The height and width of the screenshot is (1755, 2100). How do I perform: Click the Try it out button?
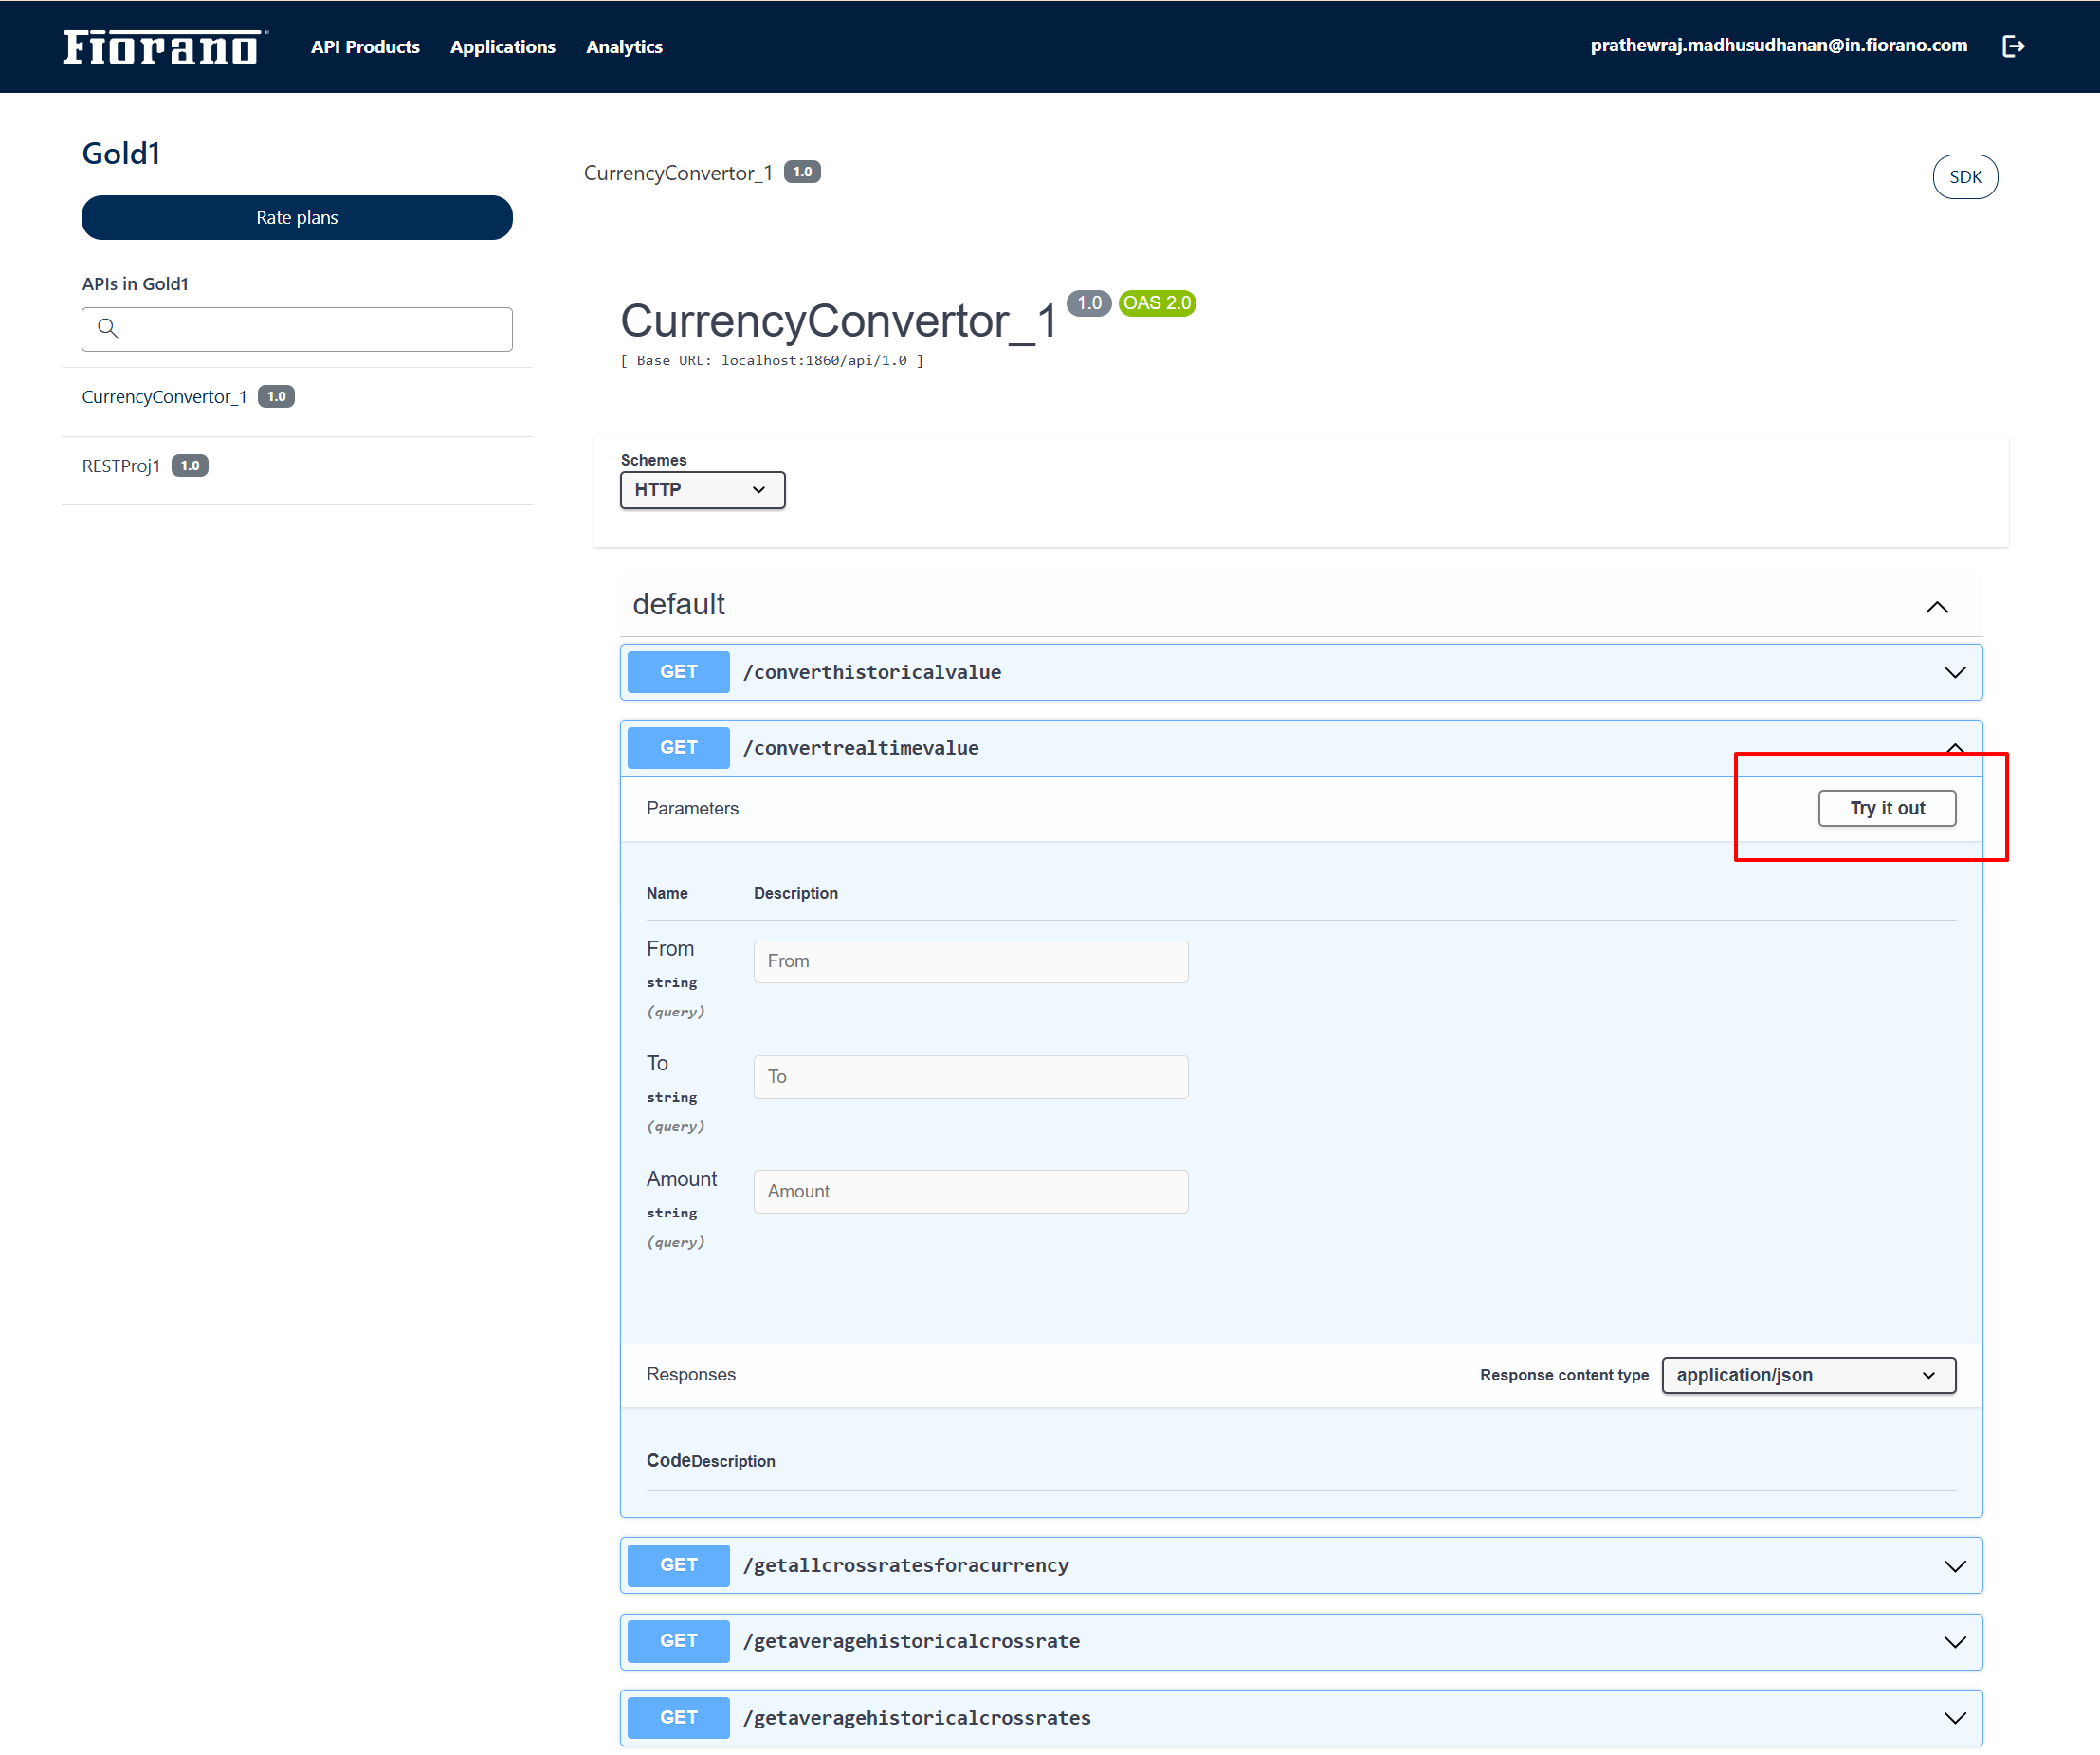click(1886, 808)
